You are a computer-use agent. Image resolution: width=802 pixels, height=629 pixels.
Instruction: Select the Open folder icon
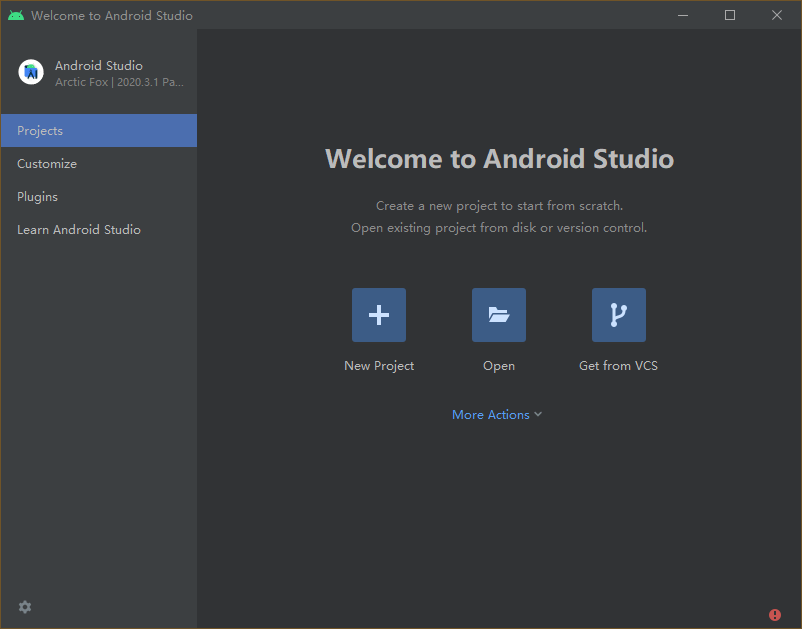point(499,314)
